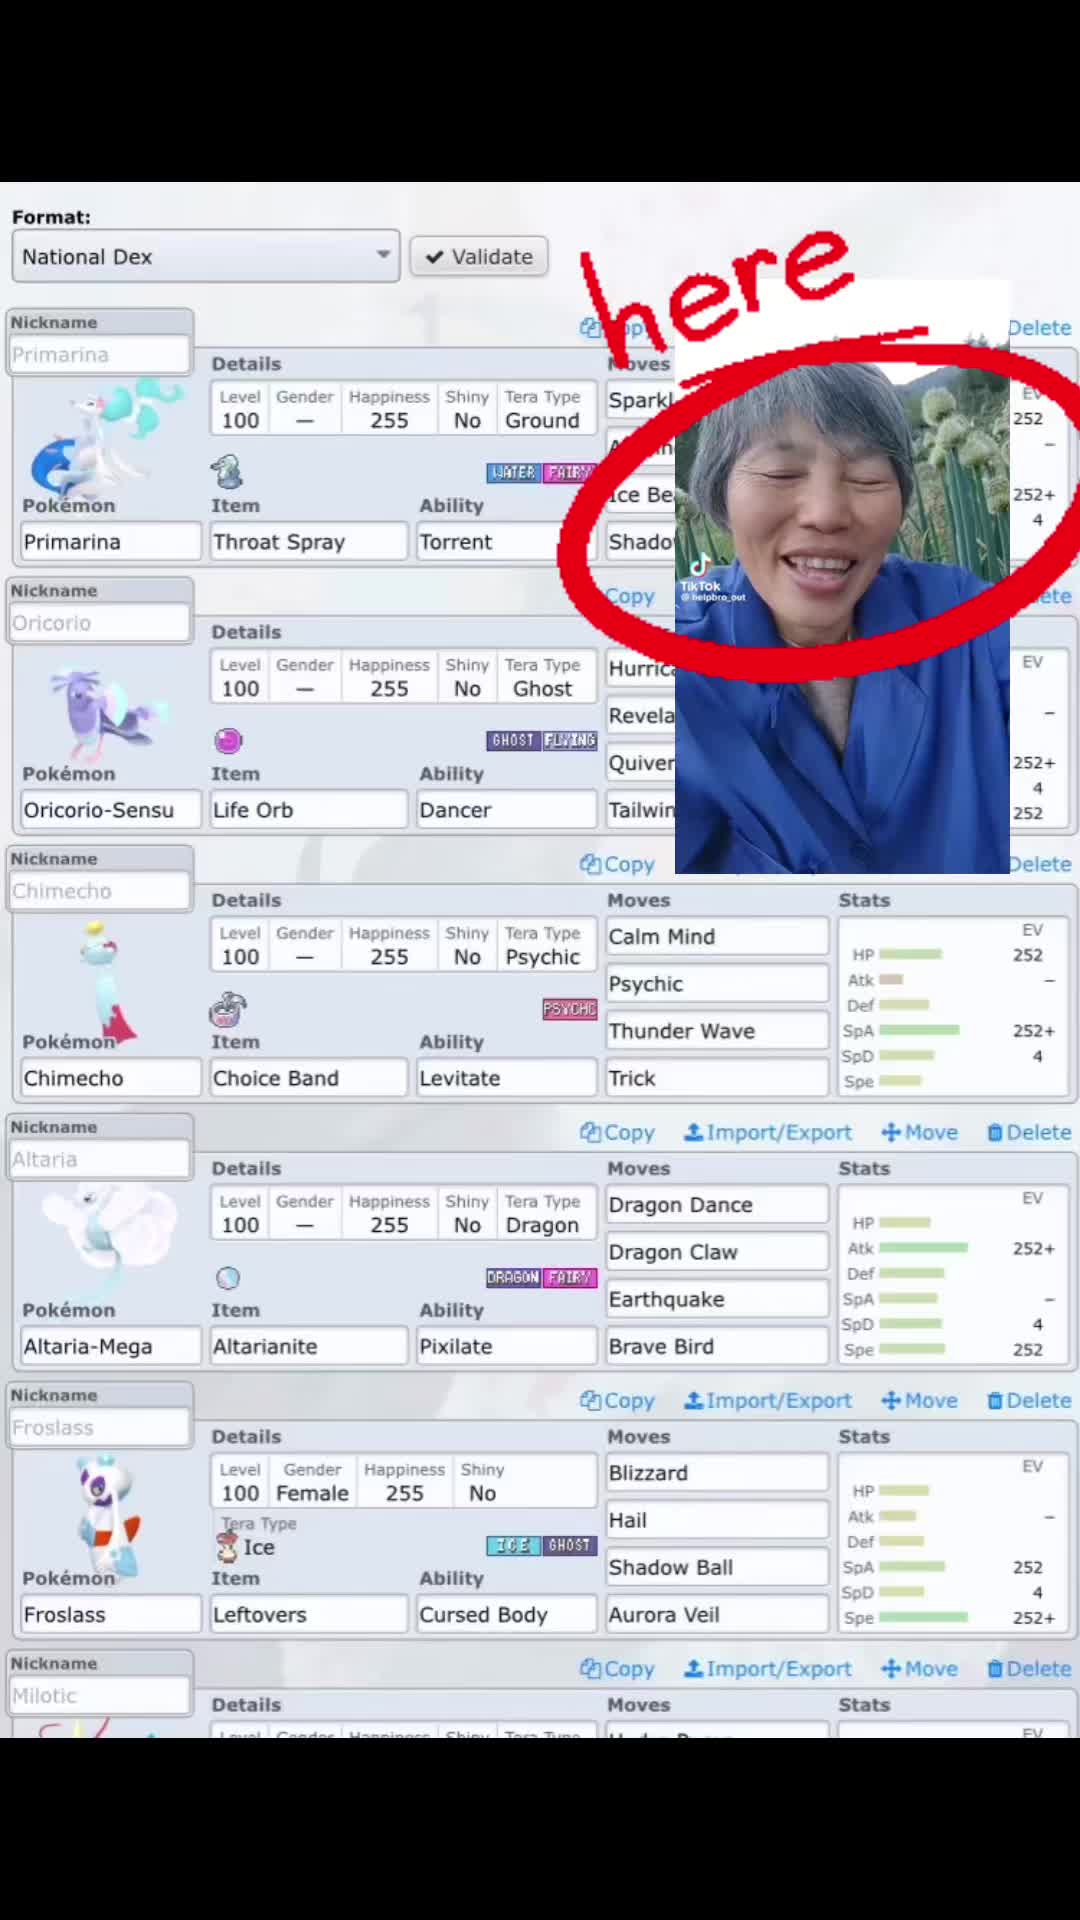Click Primarina's Throat Spray item icon
This screenshot has height=1920, width=1080.
(x=228, y=471)
